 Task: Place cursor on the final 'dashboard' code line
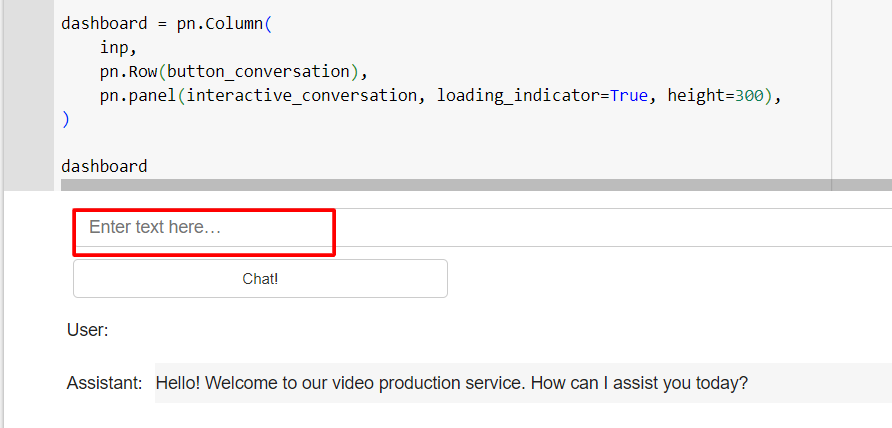pyautogui.click(x=104, y=167)
